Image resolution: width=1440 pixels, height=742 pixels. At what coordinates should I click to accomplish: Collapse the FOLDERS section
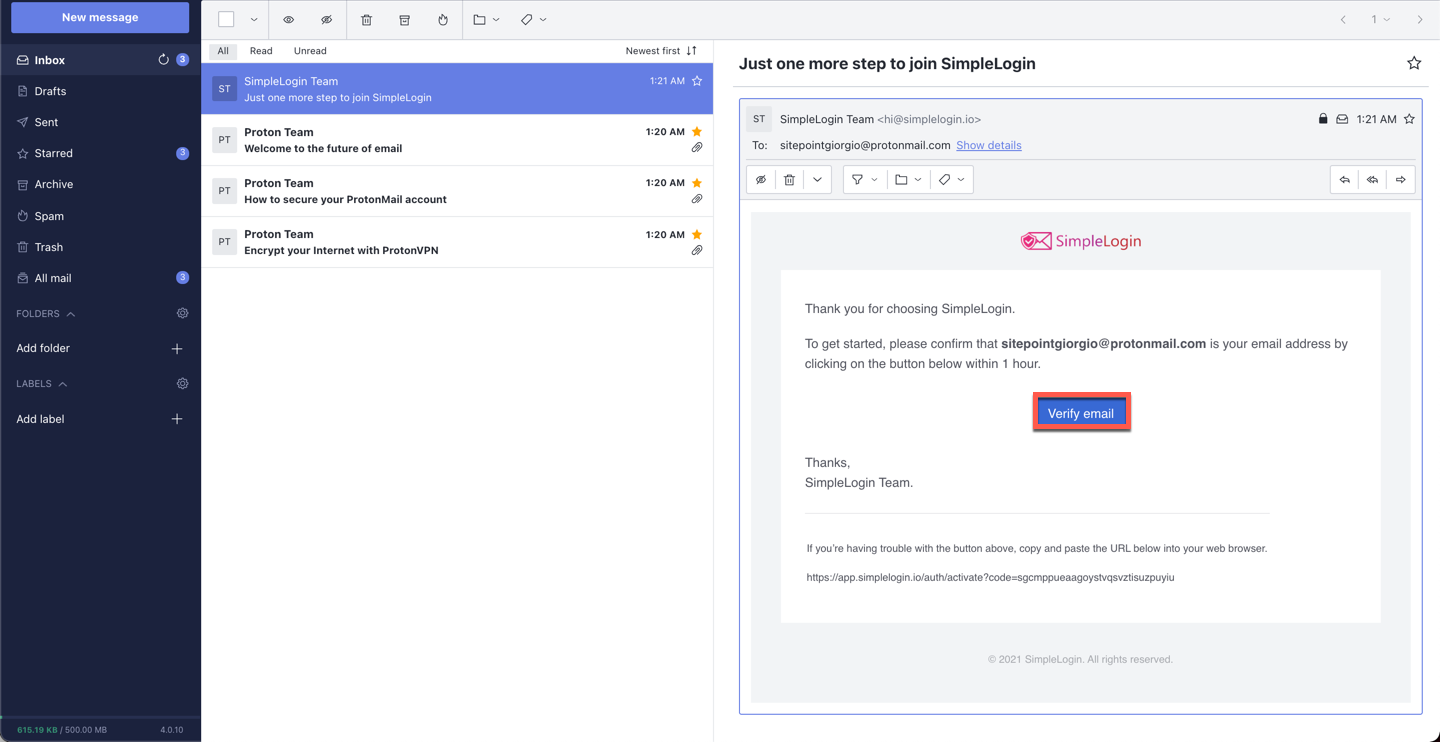46,314
